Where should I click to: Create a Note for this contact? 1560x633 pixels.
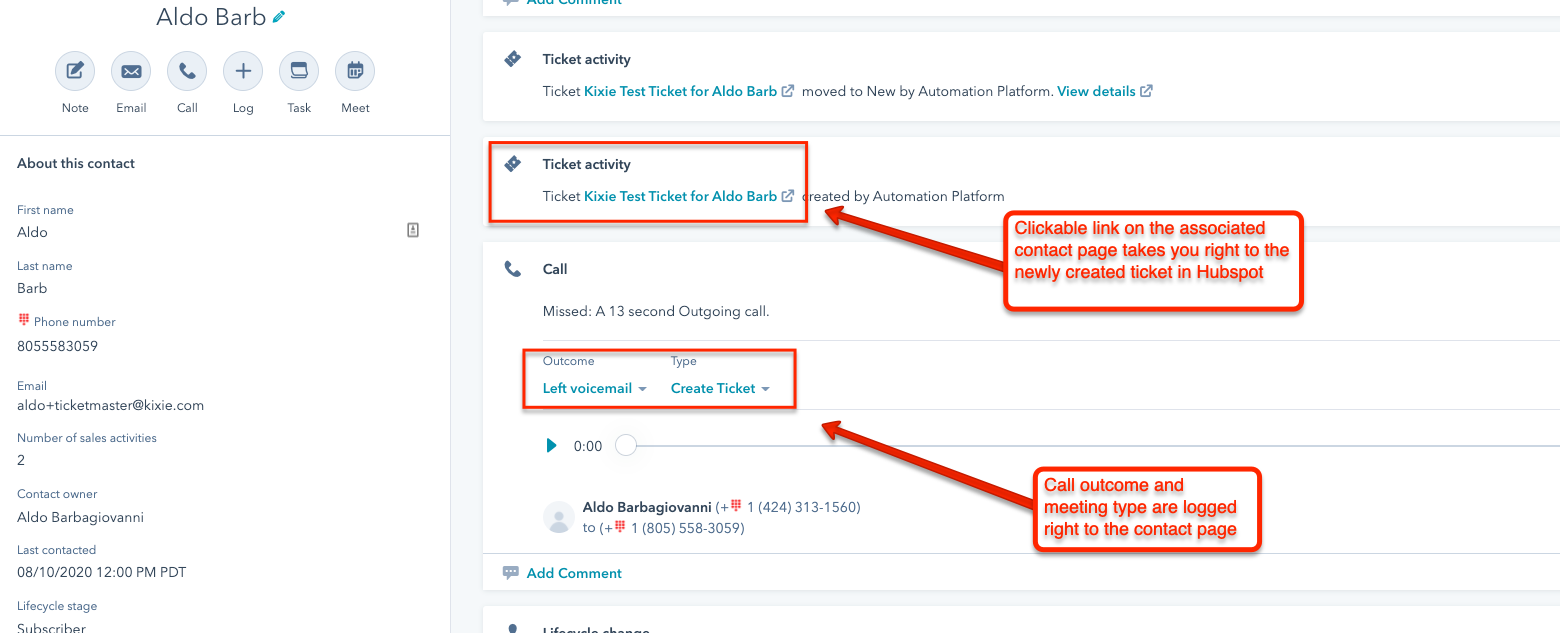pyautogui.click(x=75, y=71)
